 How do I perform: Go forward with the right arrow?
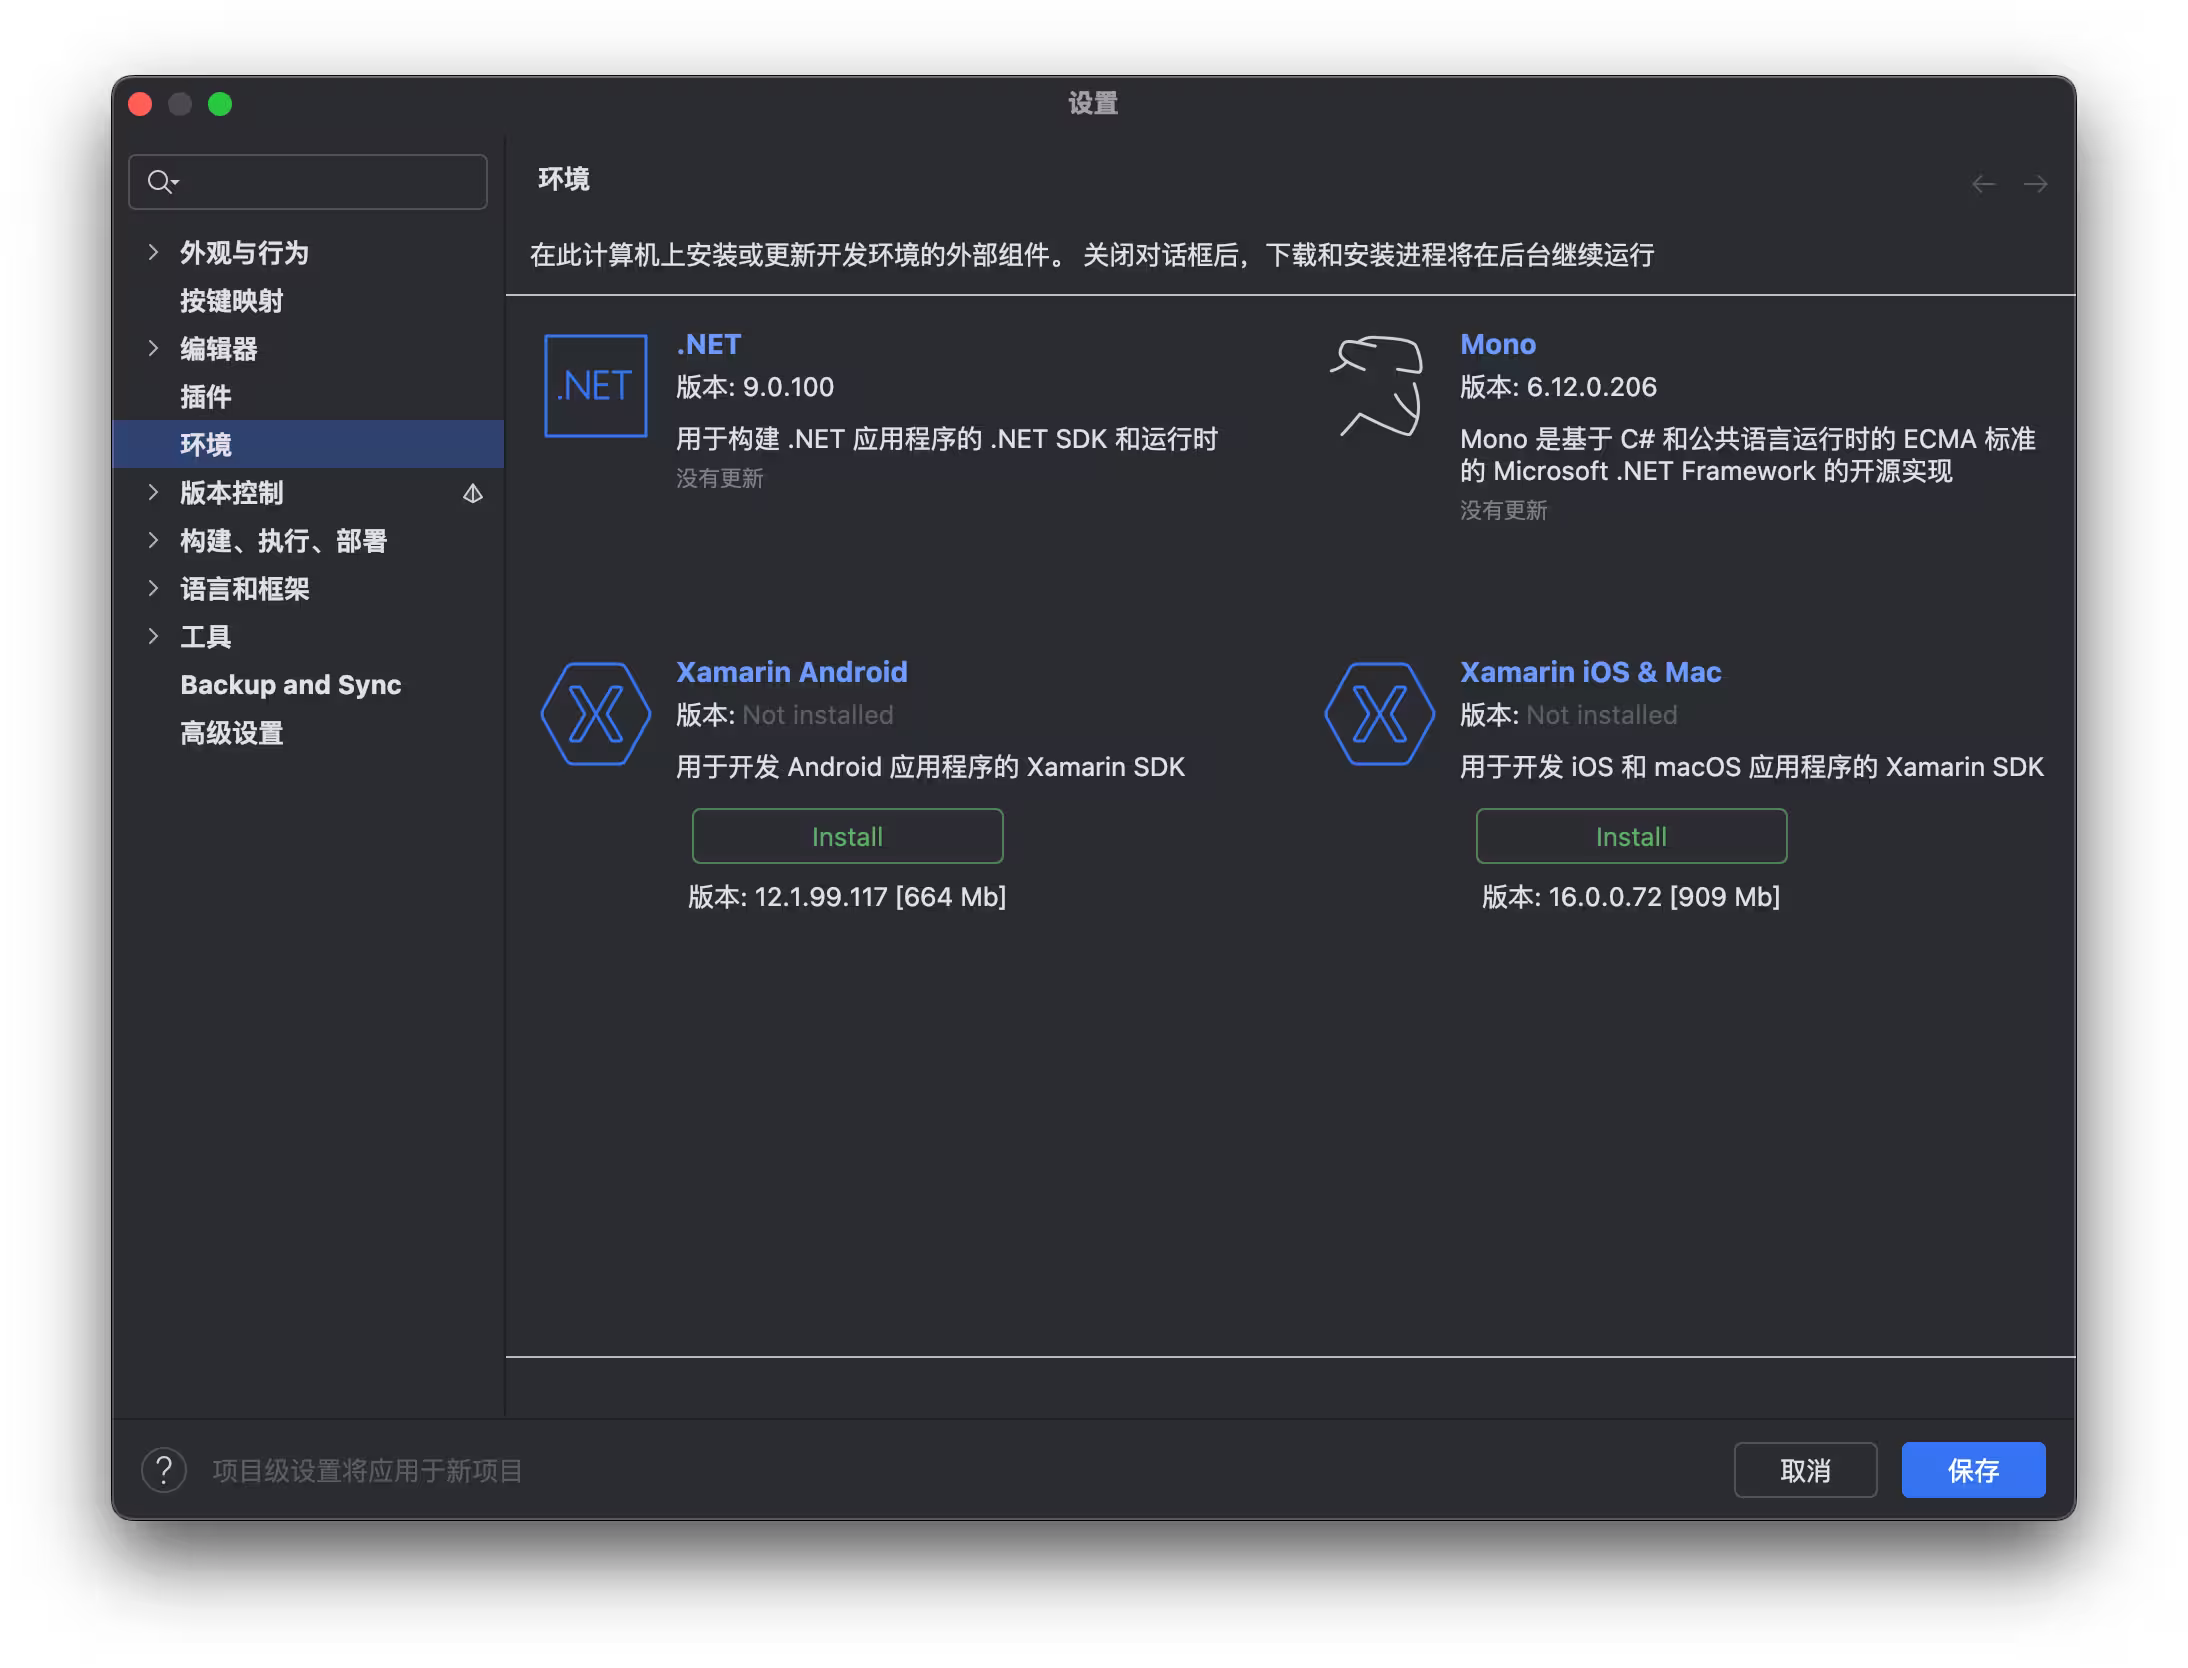(2035, 184)
